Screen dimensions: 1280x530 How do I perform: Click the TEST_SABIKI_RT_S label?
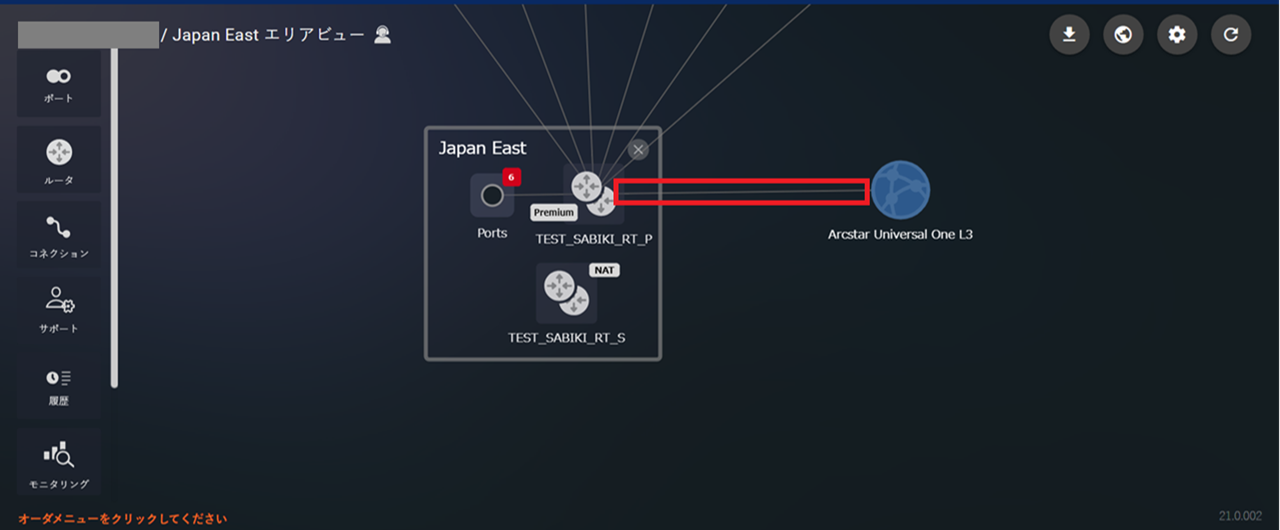(x=566, y=338)
